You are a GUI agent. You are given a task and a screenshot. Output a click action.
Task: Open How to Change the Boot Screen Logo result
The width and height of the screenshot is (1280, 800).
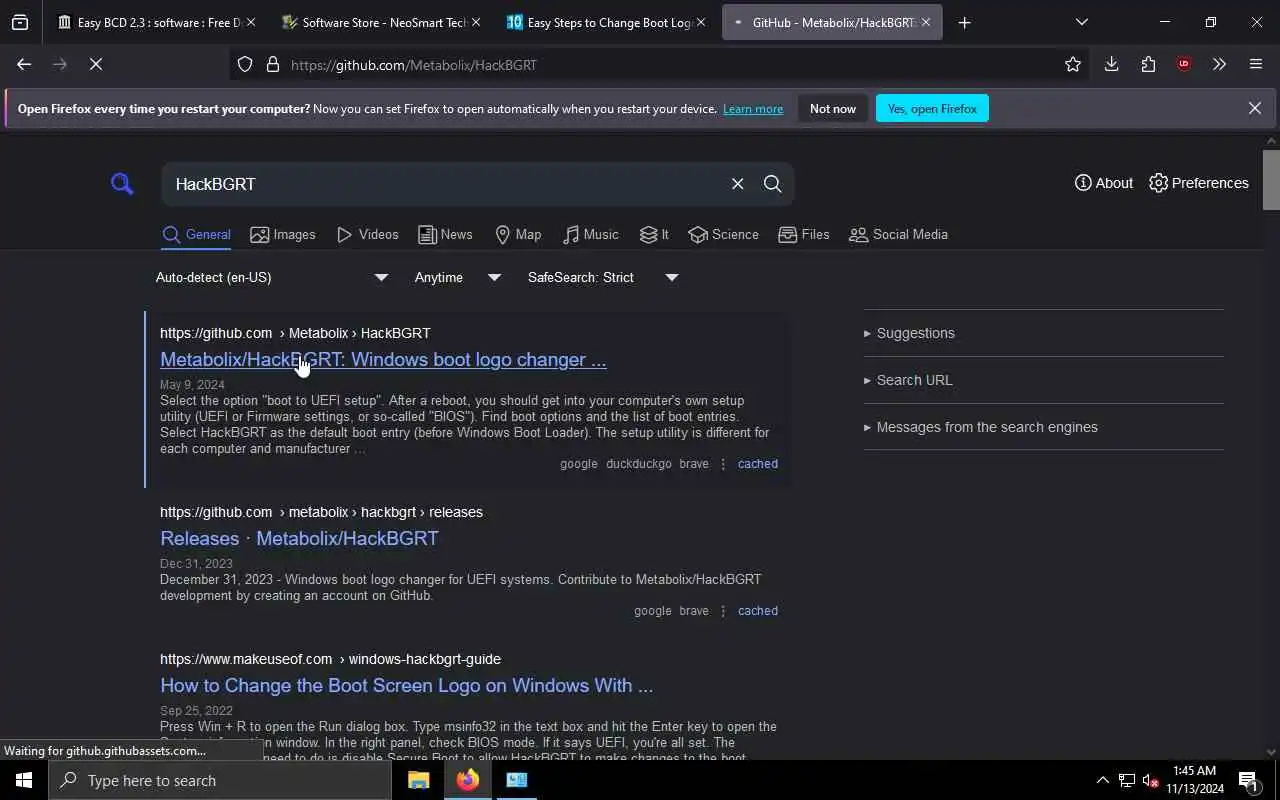406,685
